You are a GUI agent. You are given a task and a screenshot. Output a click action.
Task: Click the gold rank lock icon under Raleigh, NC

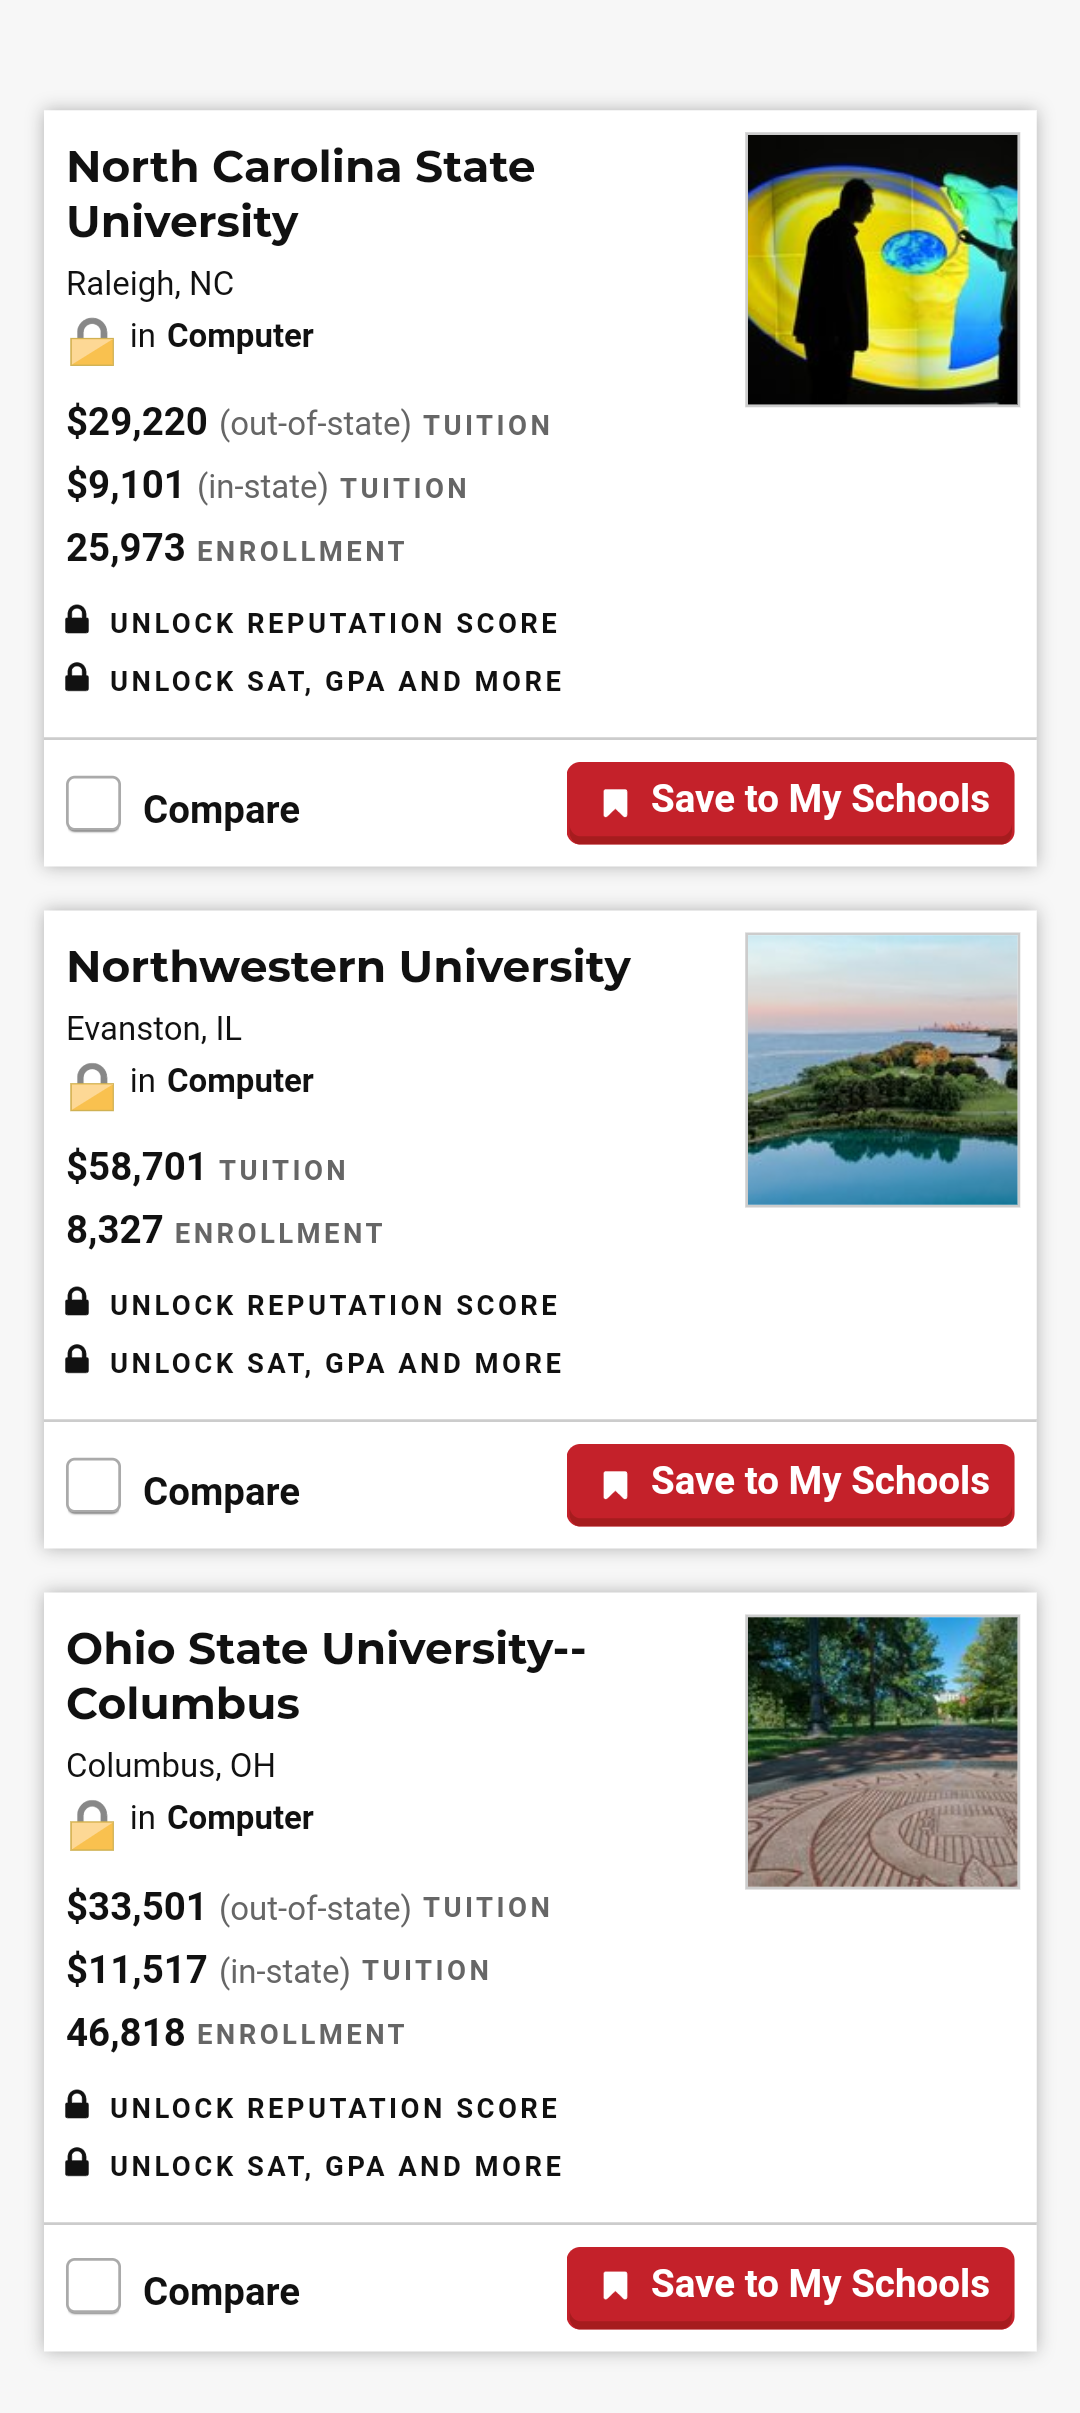coord(92,342)
